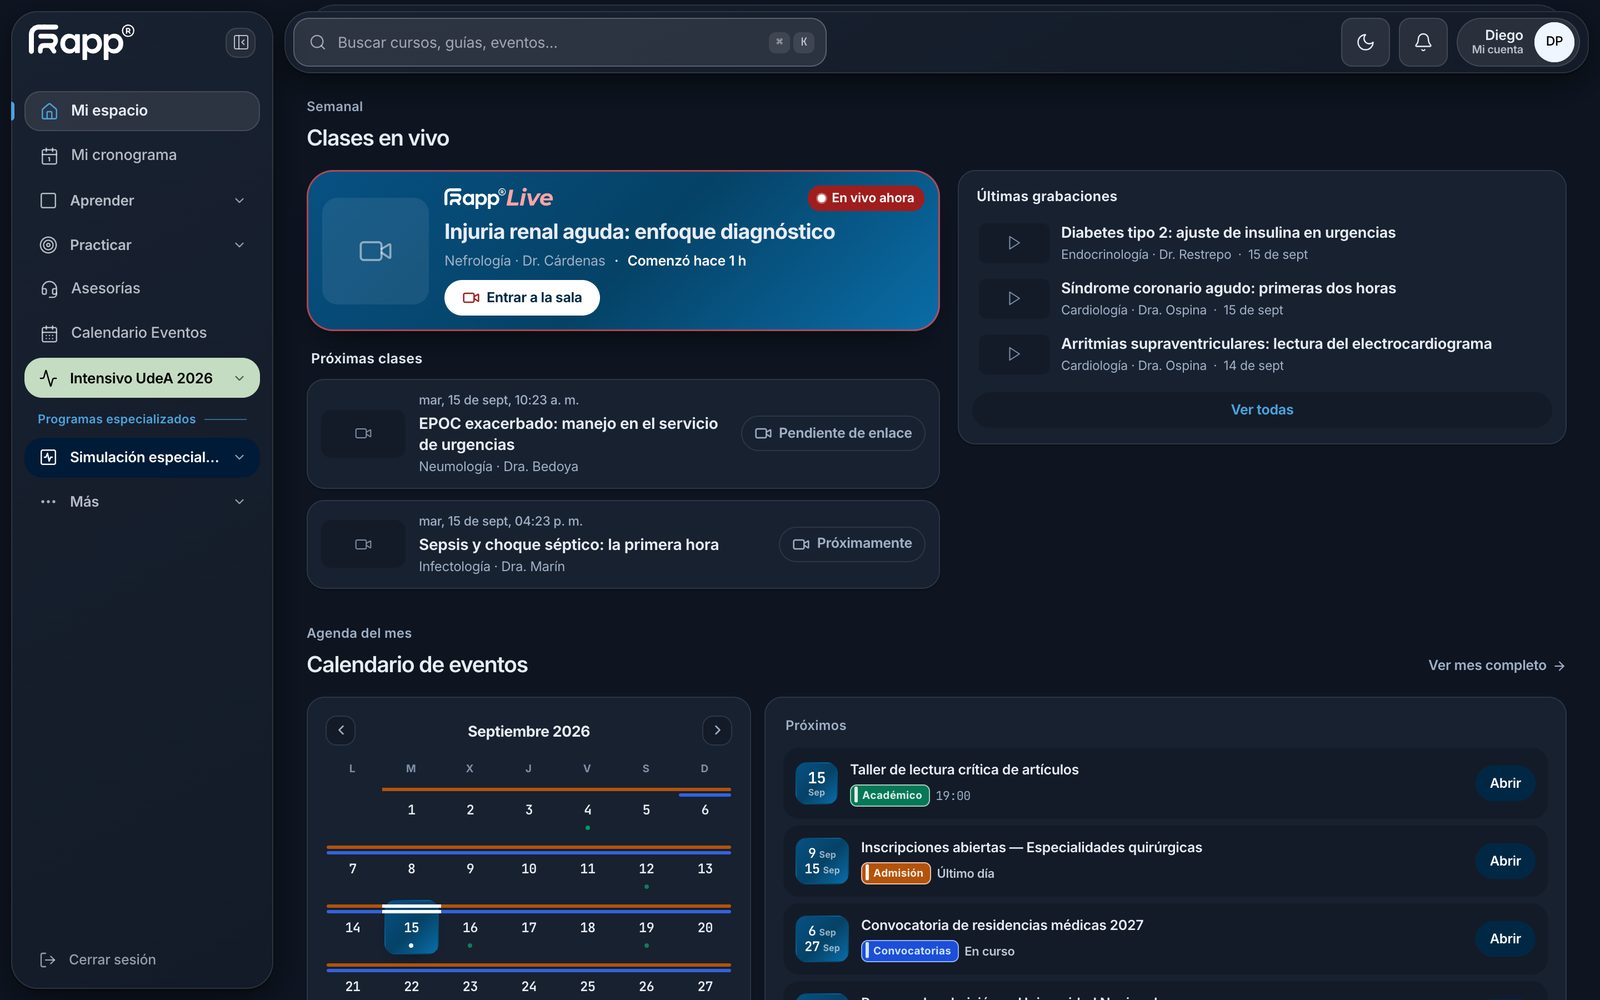Image resolution: width=1600 pixels, height=1000 pixels.
Task: Click the Mi cronograma calendar icon
Action: (49, 156)
